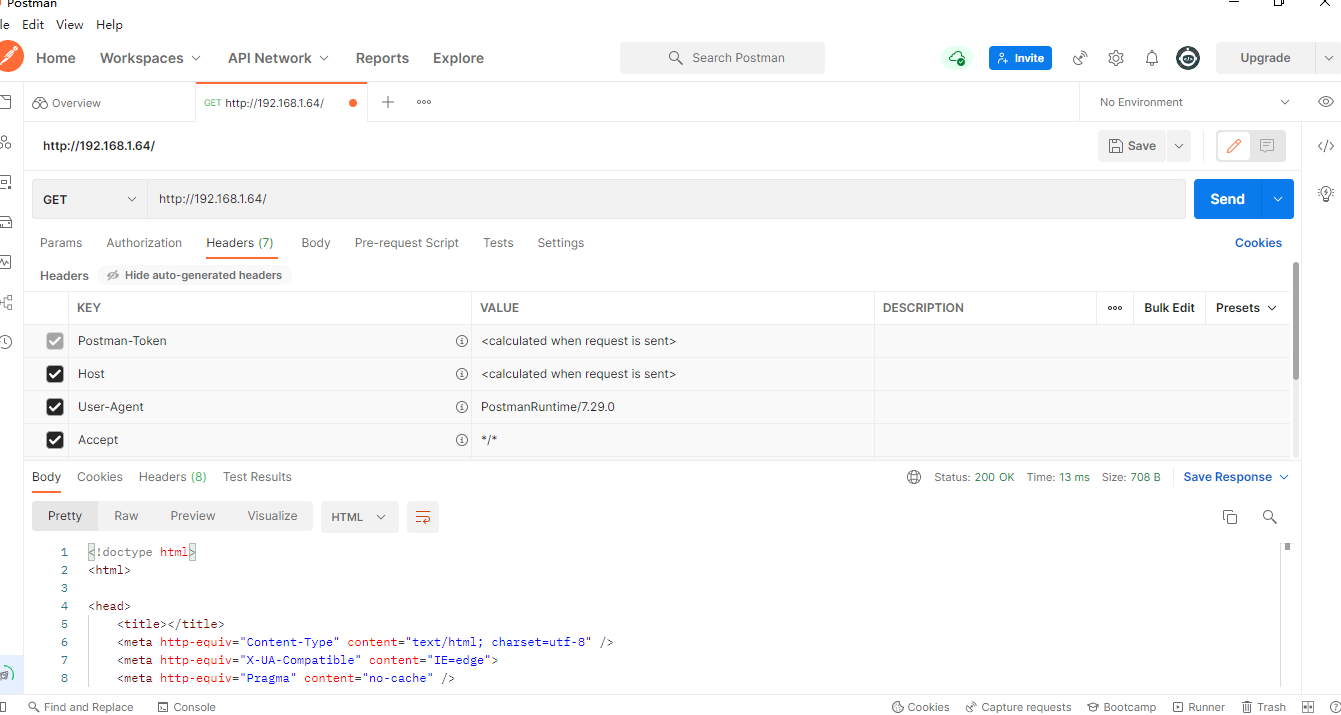Viewport: 1341px width, 715px height.
Task: Open the HTML format dropdown
Action: tap(359, 517)
